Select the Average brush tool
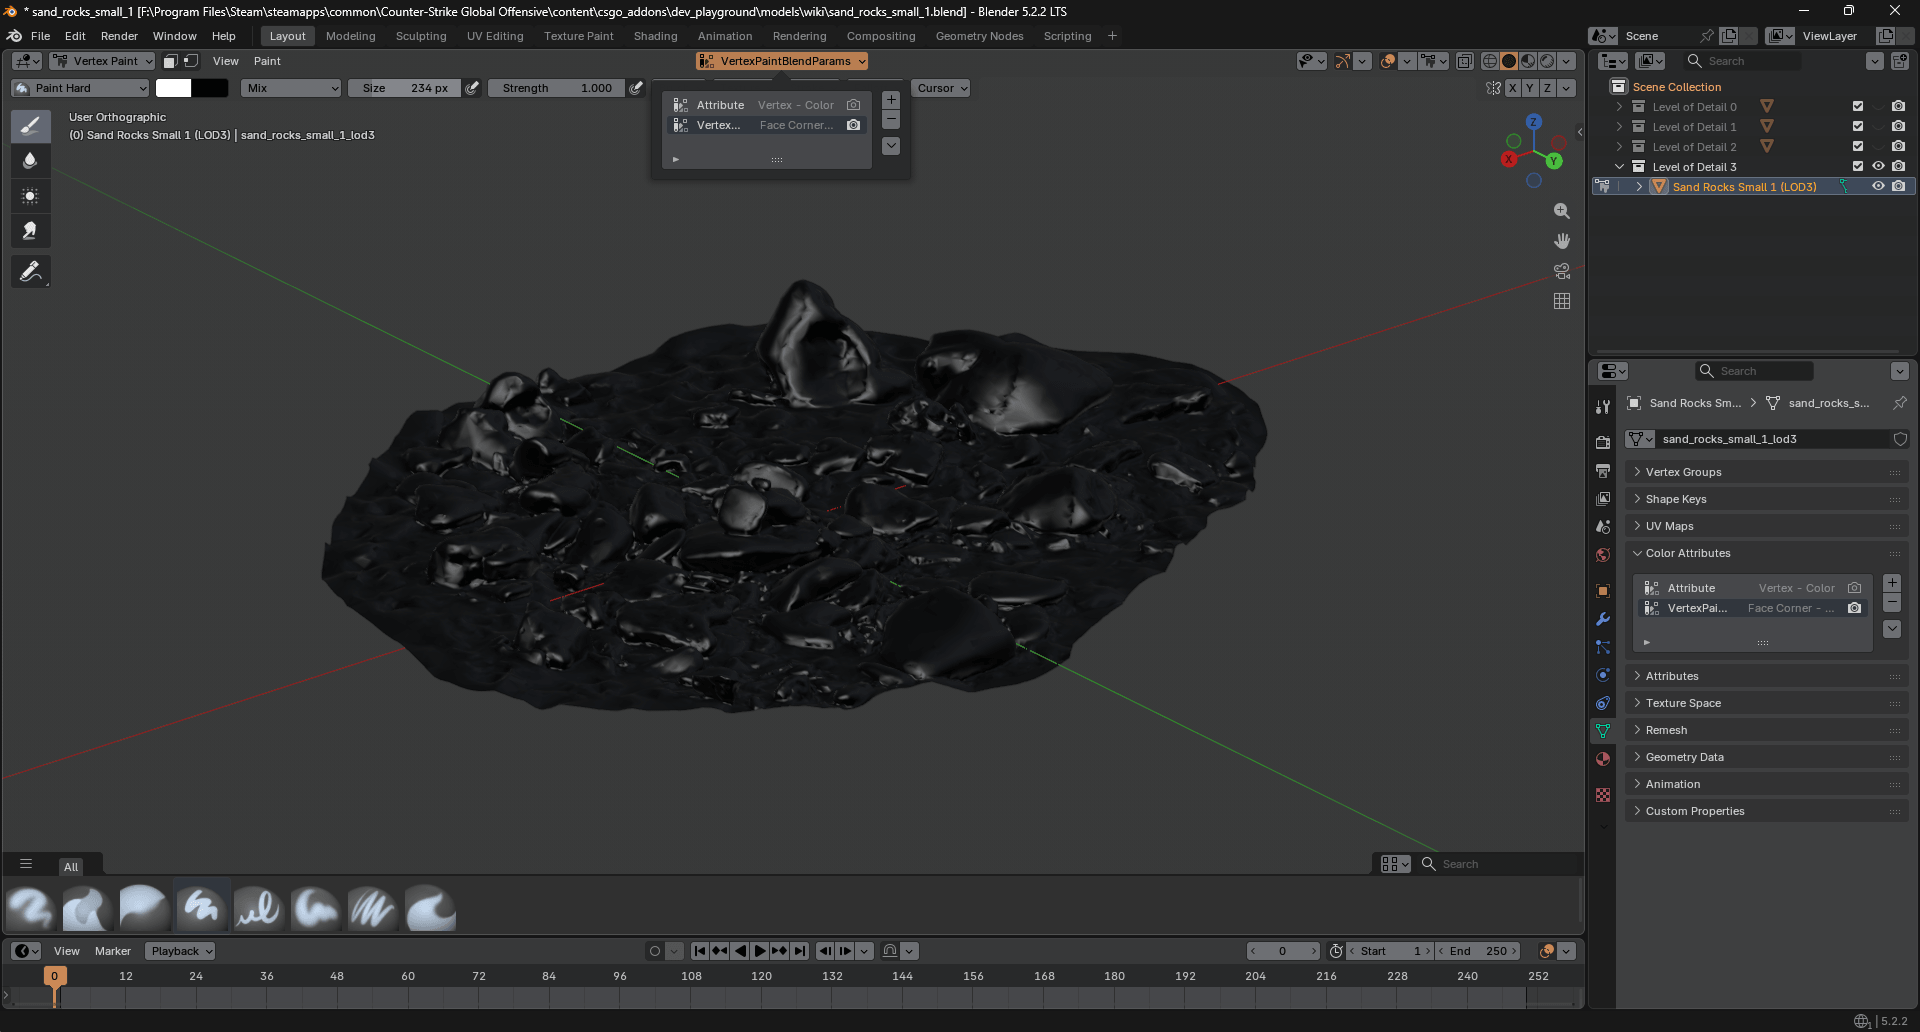 coord(31,196)
